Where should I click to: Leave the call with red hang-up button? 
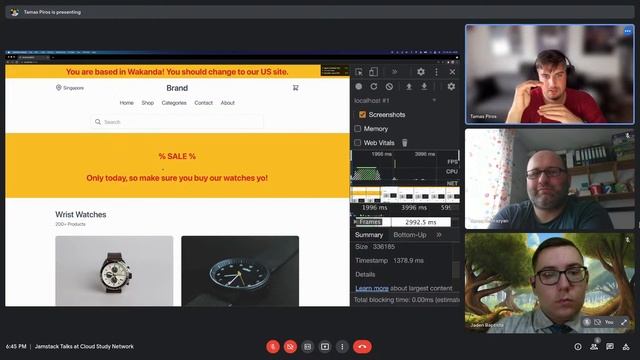click(x=362, y=347)
